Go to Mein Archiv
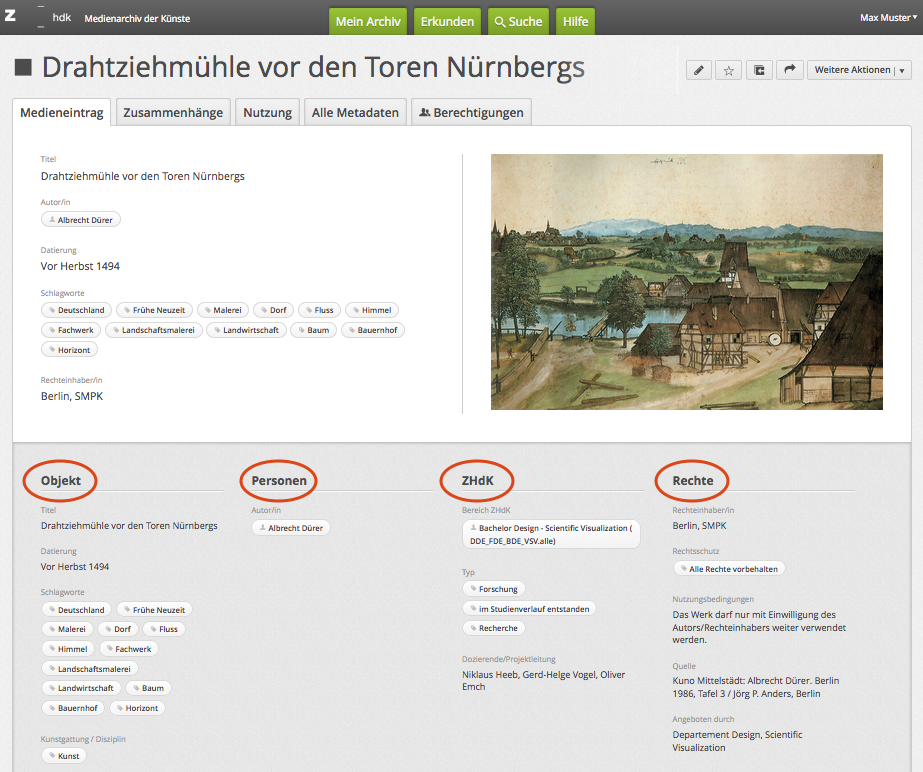 (368, 21)
